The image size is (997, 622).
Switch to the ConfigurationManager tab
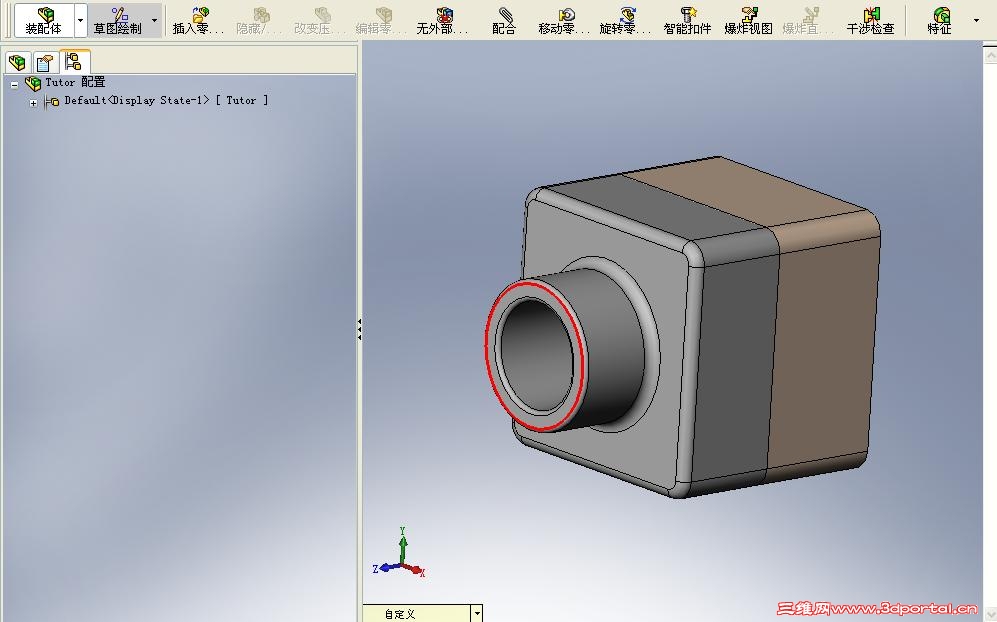[74, 62]
